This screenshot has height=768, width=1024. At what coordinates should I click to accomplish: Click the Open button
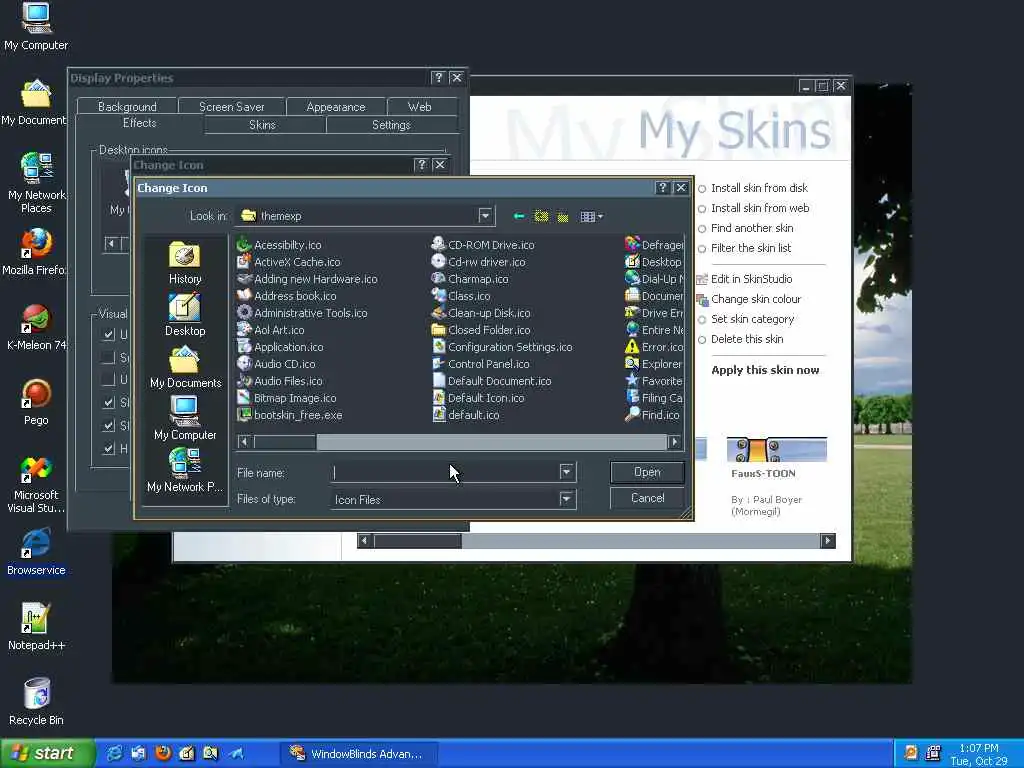pyautogui.click(x=647, y=472)
